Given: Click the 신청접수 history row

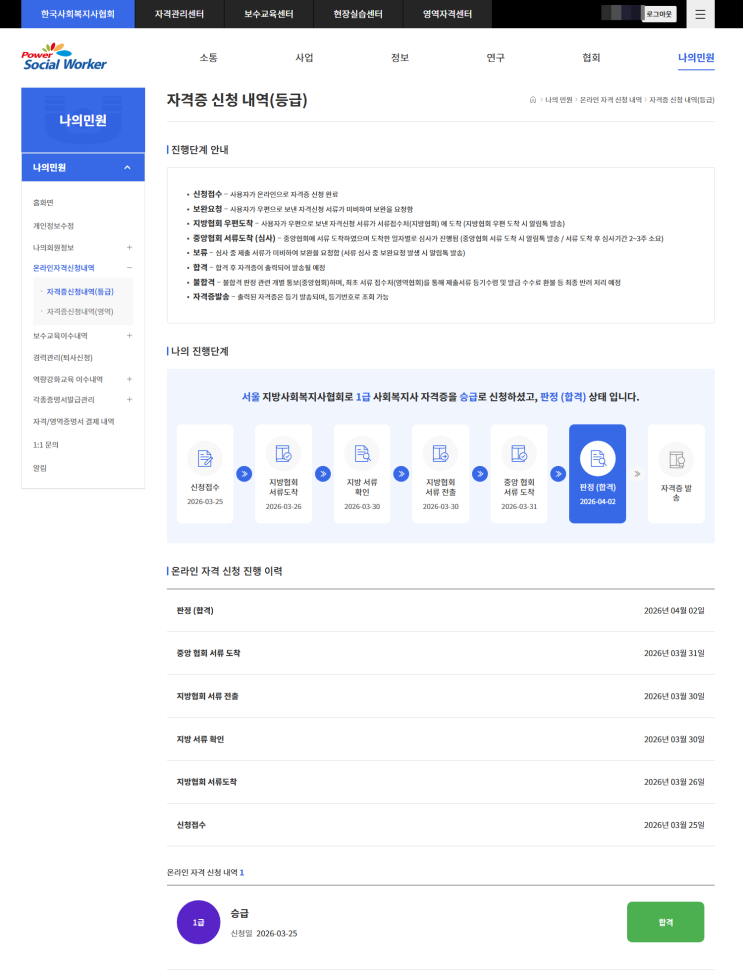Looking at the screenshot, I should (x=441, y=825).
